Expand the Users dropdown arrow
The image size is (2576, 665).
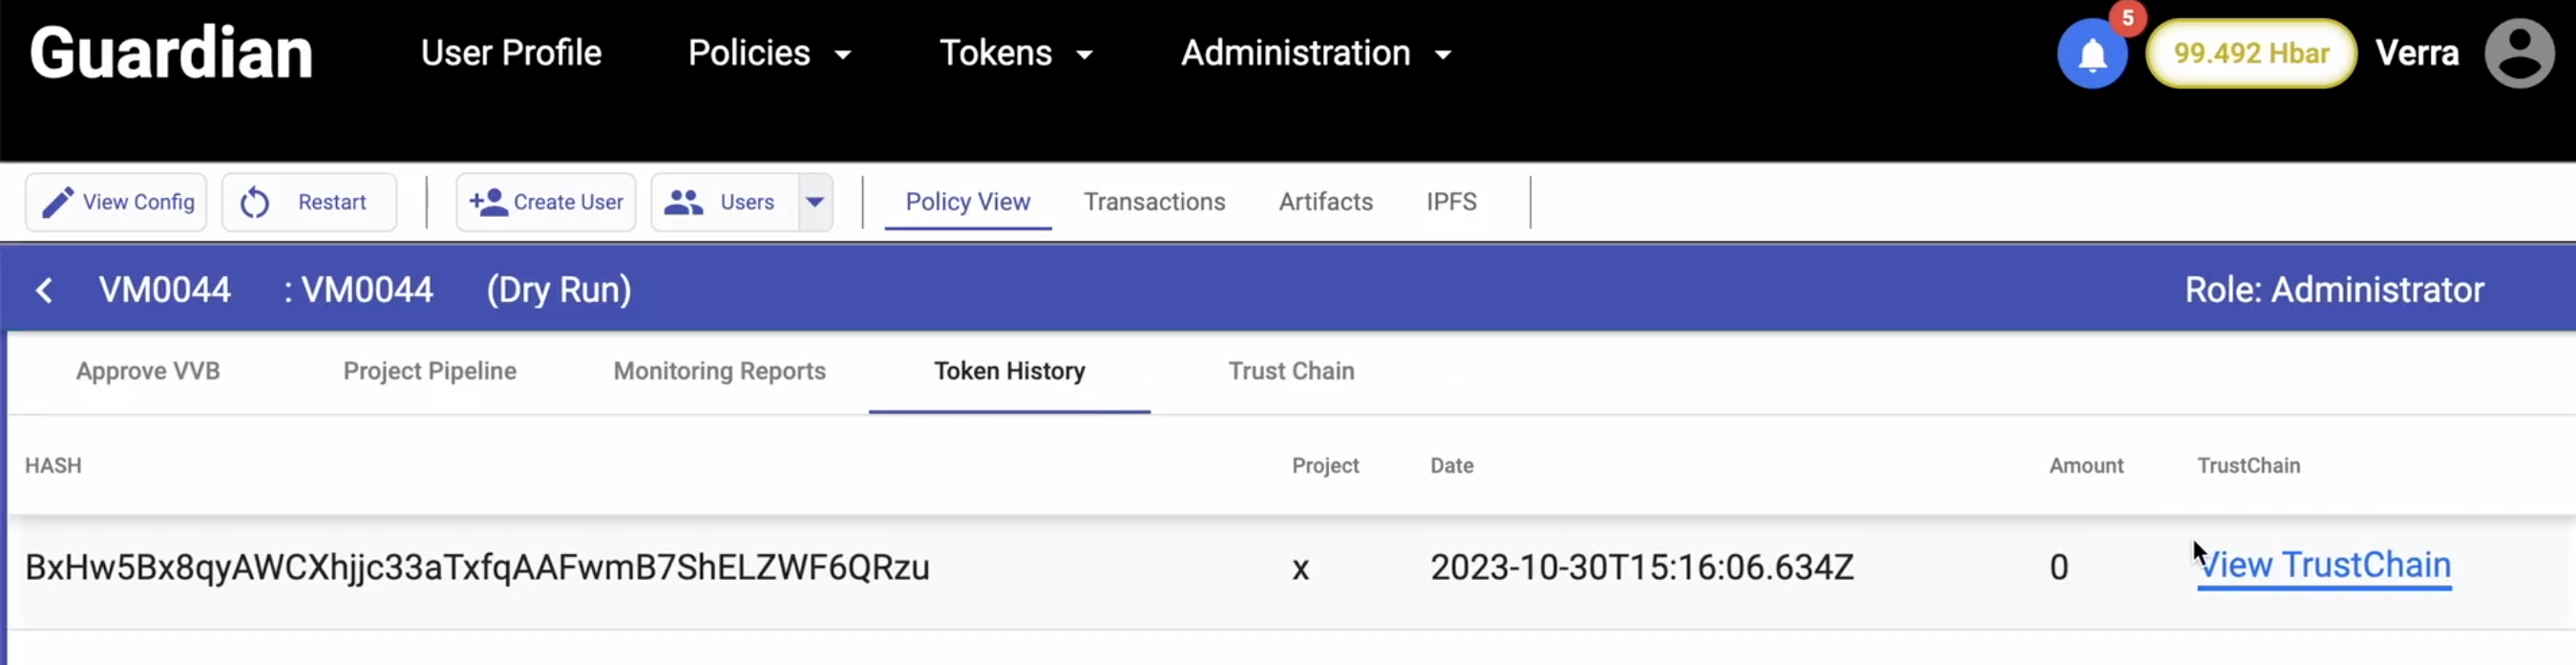[x=815, y=202]
